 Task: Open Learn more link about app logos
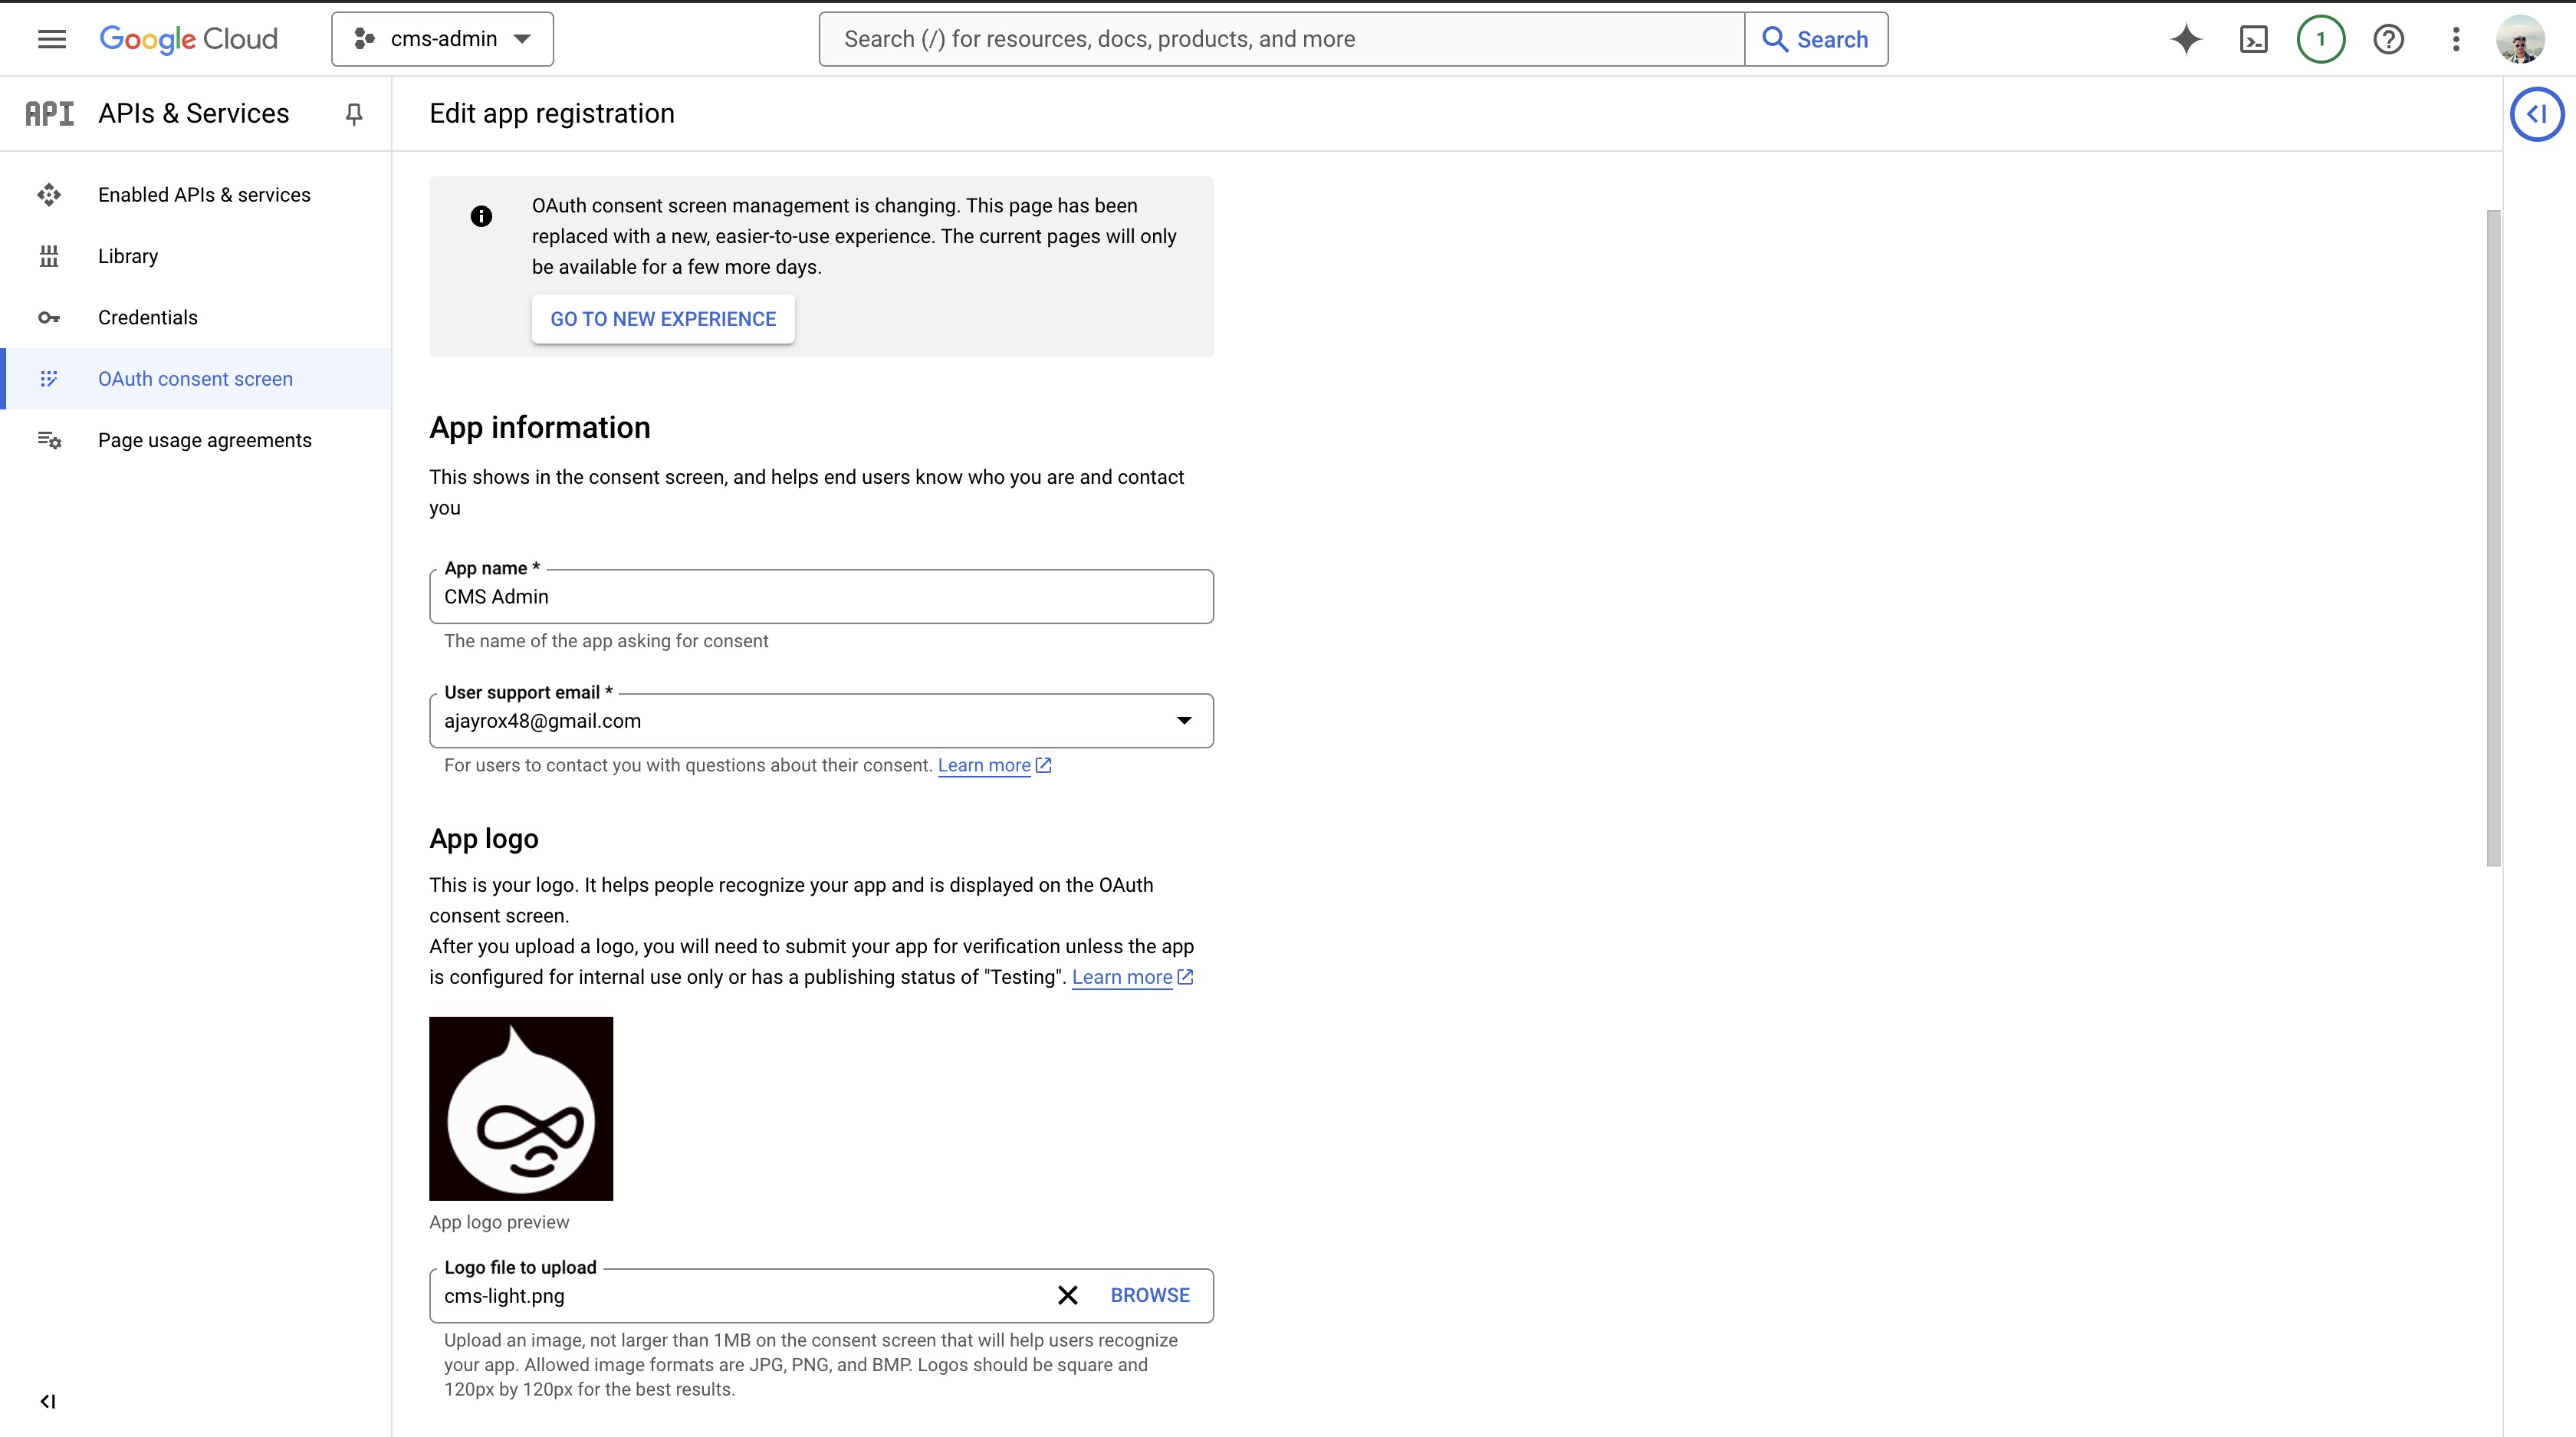click(x=1131, y=977)
